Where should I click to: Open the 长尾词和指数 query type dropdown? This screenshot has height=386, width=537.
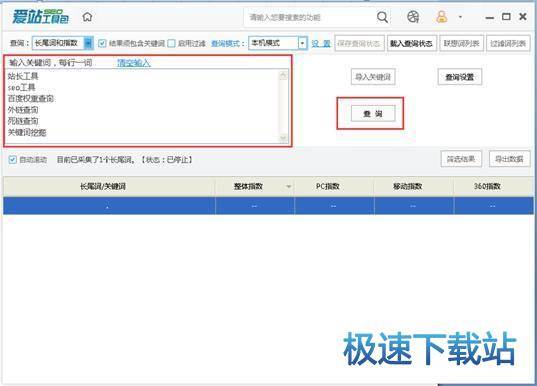coord(62,43)
